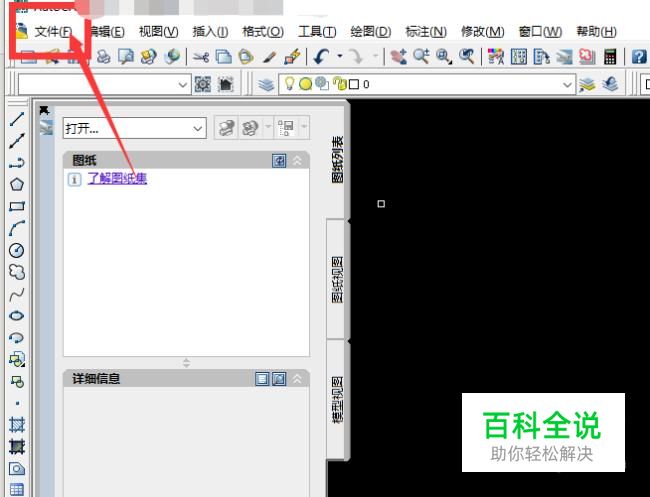
Task: Click the Paste clipboard icon
Action: [x=246, y=57]
